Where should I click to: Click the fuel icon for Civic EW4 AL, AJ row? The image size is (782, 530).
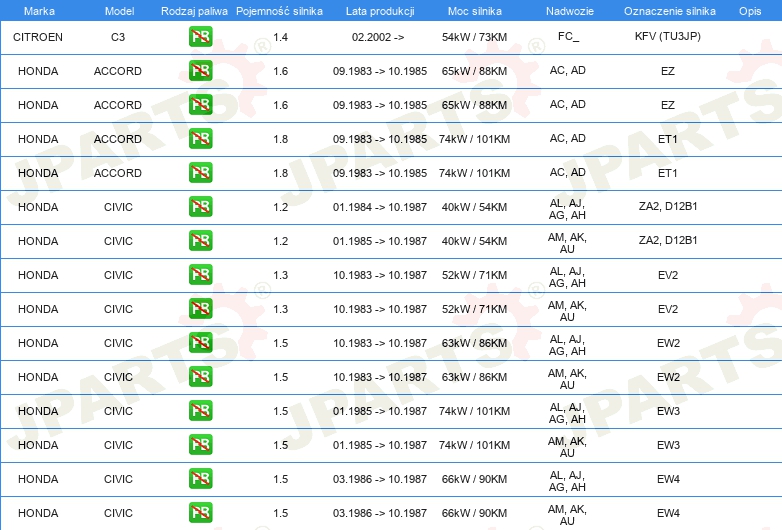click(200, 478)
